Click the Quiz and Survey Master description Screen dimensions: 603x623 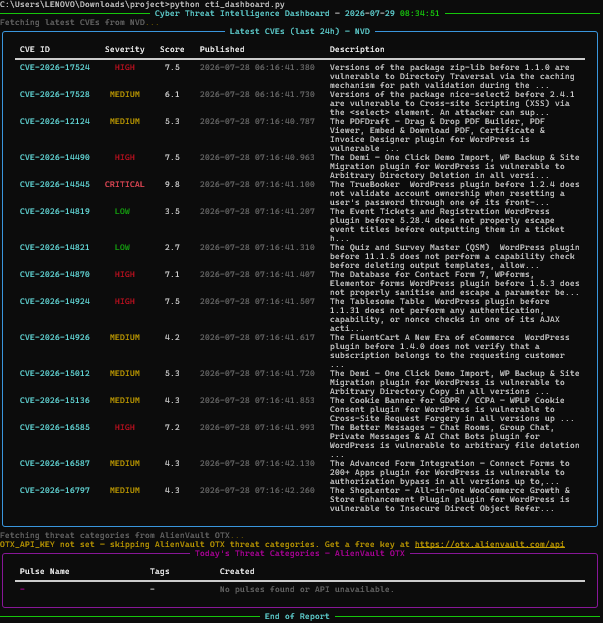[x=454, y=256]
